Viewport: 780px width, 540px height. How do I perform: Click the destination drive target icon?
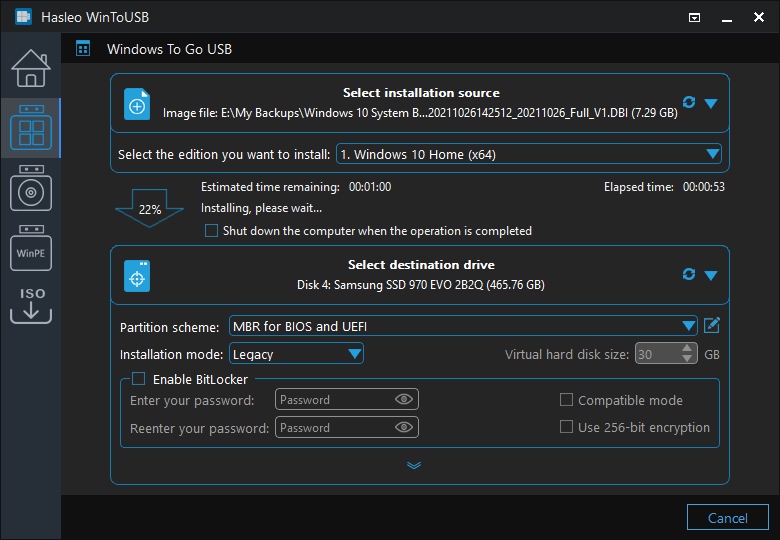137,276
